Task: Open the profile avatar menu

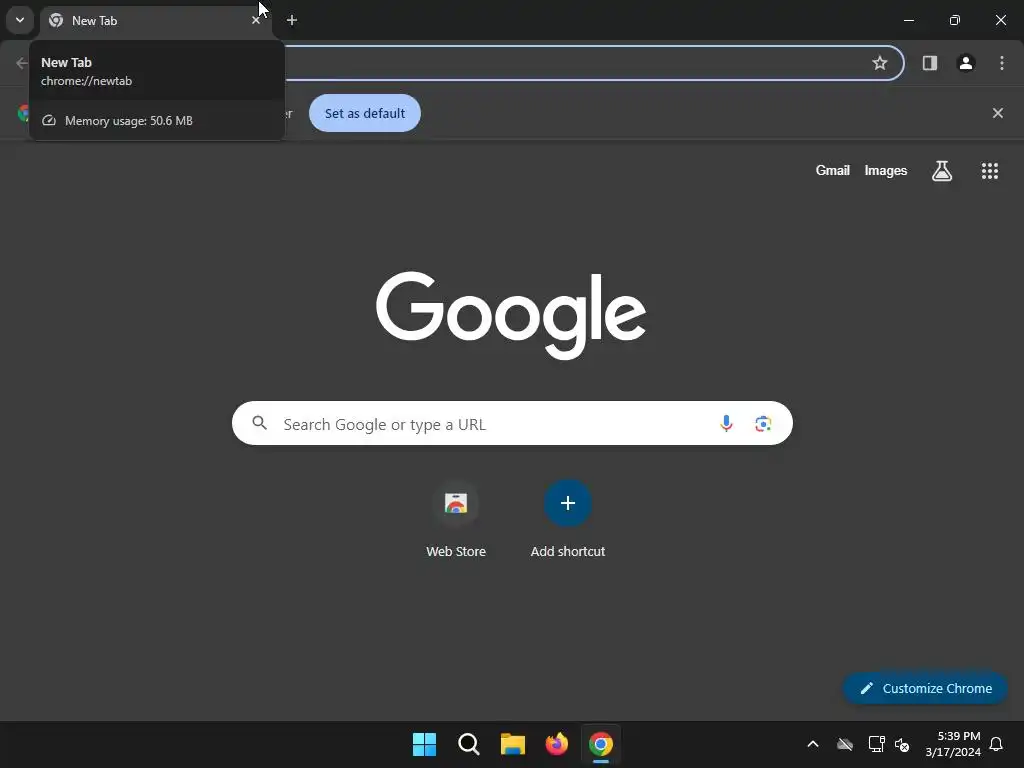Action: 966,63
